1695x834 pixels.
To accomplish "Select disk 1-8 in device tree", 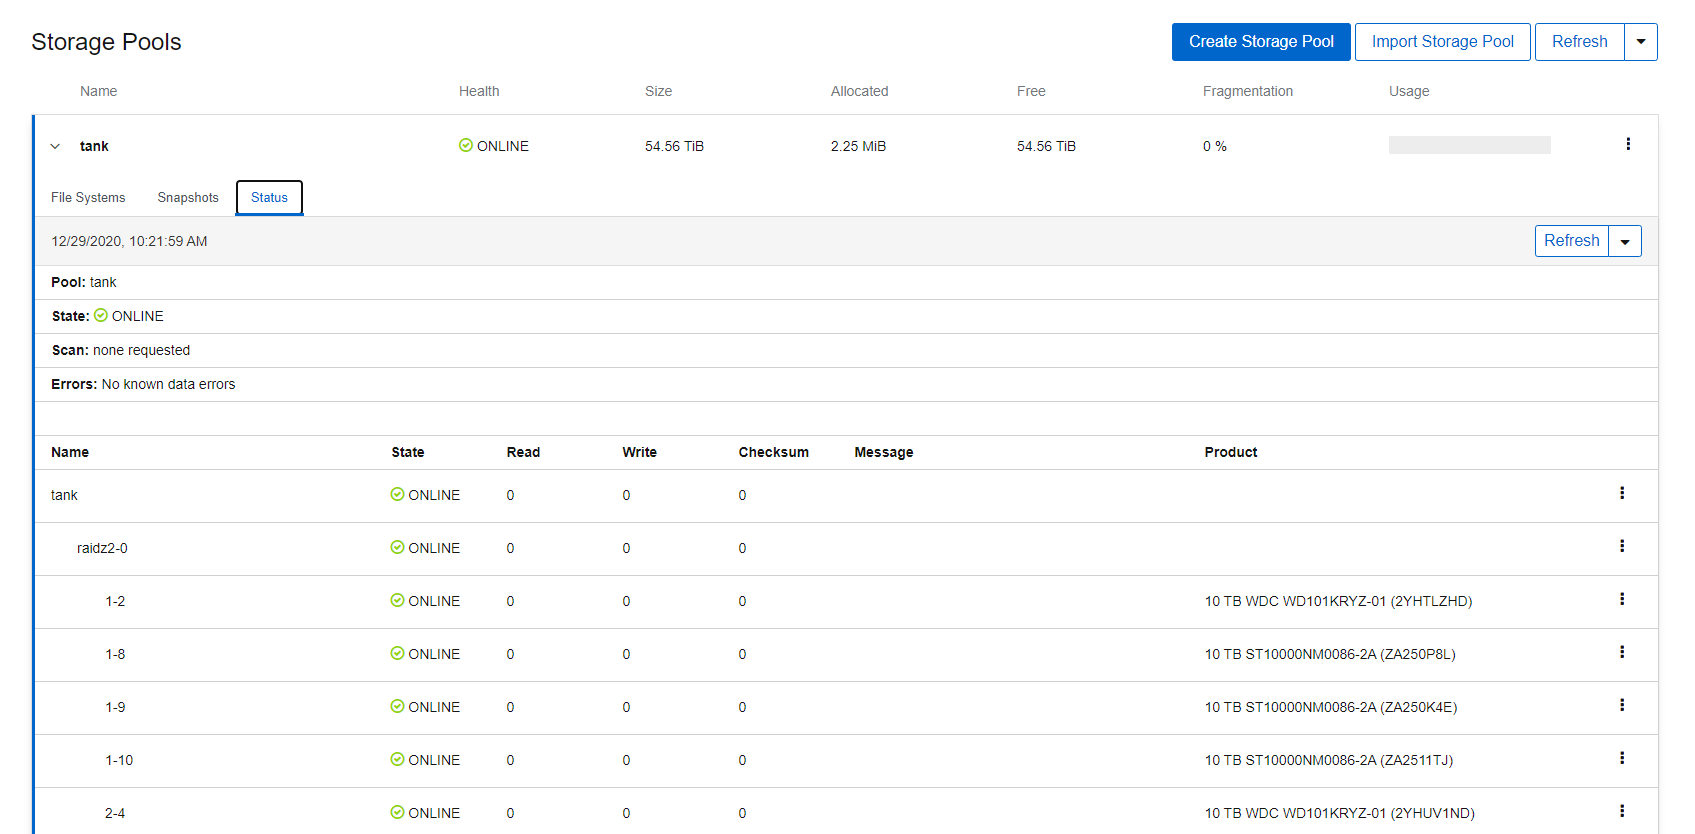I will pos(115,654).
